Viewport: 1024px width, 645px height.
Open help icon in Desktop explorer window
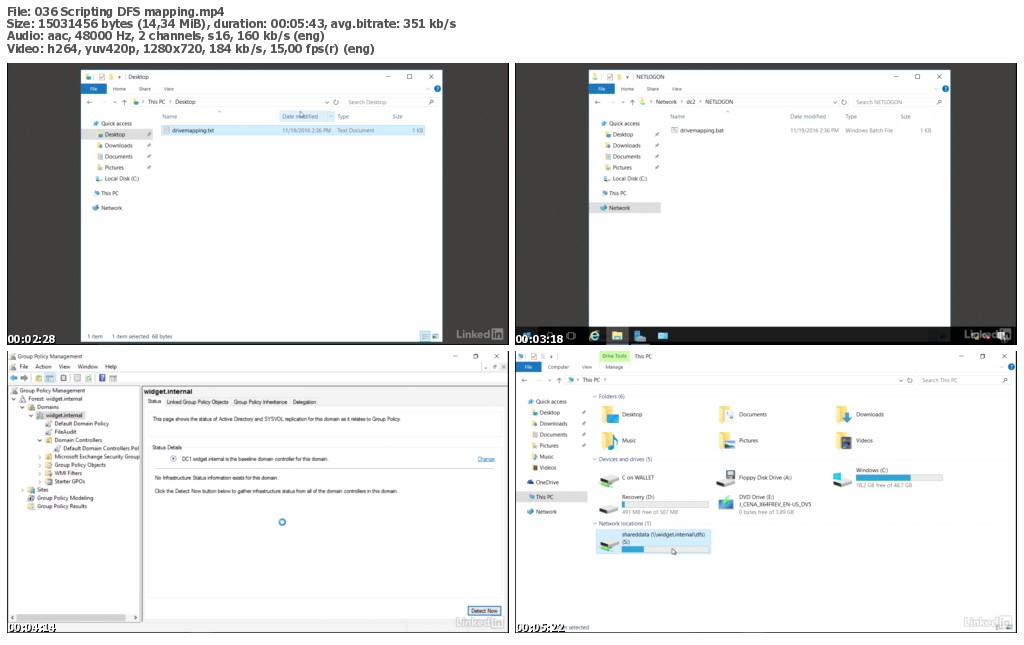tap(438, 89)
